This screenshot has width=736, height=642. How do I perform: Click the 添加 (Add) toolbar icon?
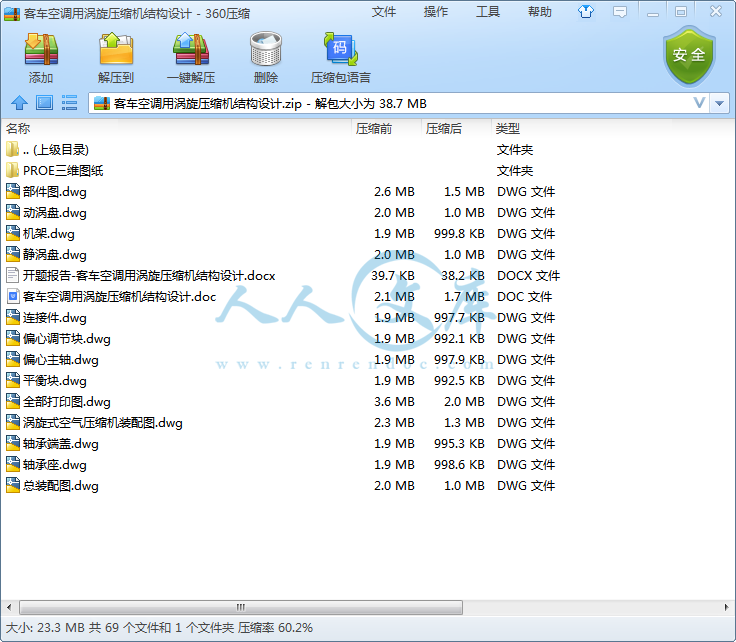[x=41, y=49]
